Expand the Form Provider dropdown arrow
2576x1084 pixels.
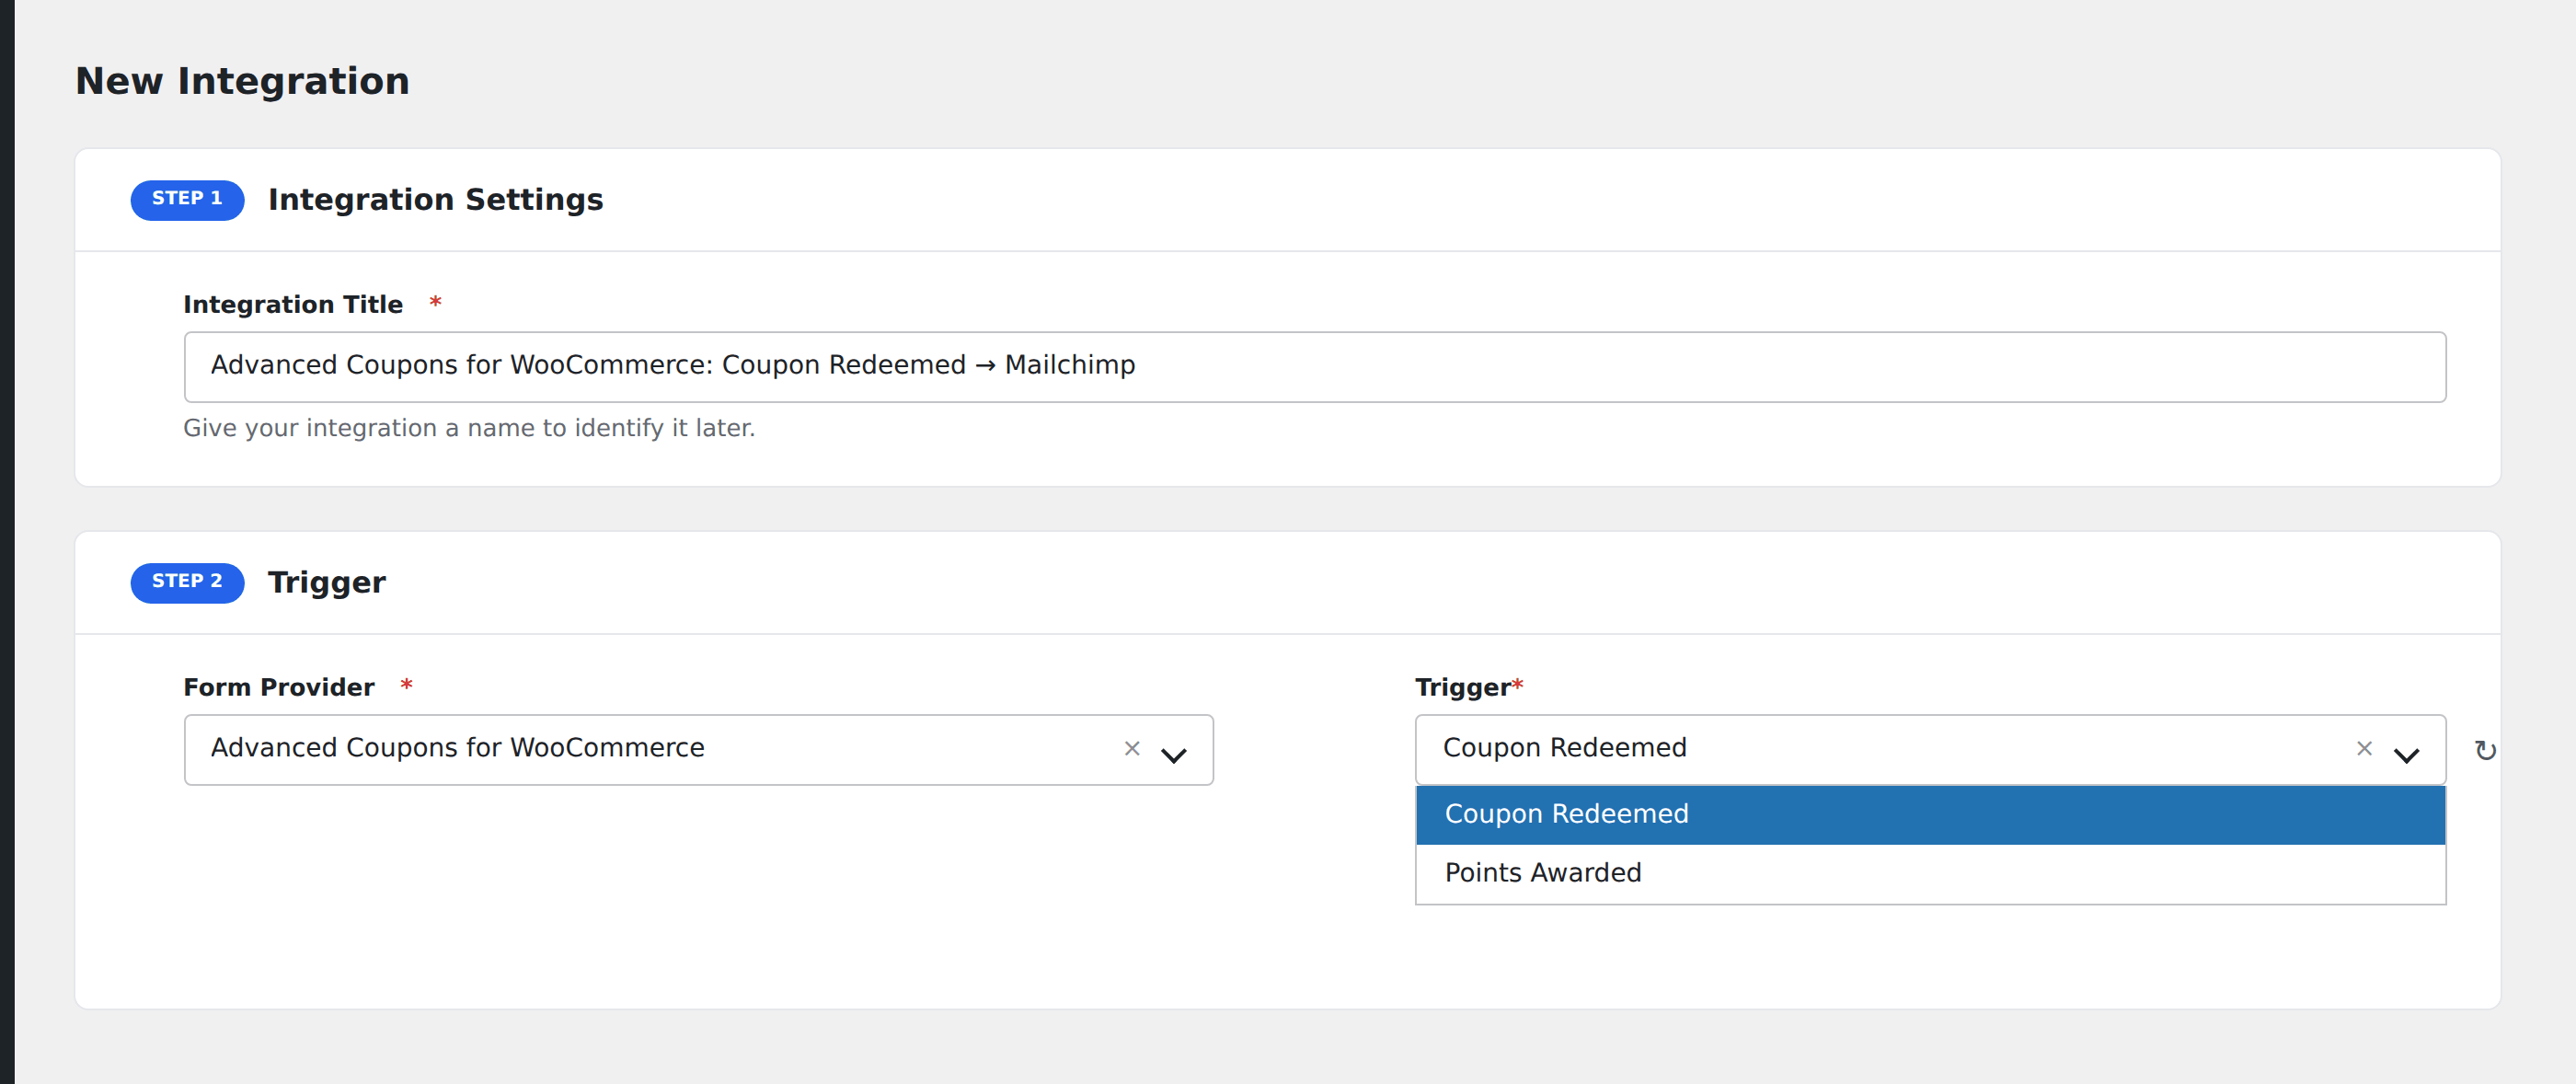pos(1174,755)
